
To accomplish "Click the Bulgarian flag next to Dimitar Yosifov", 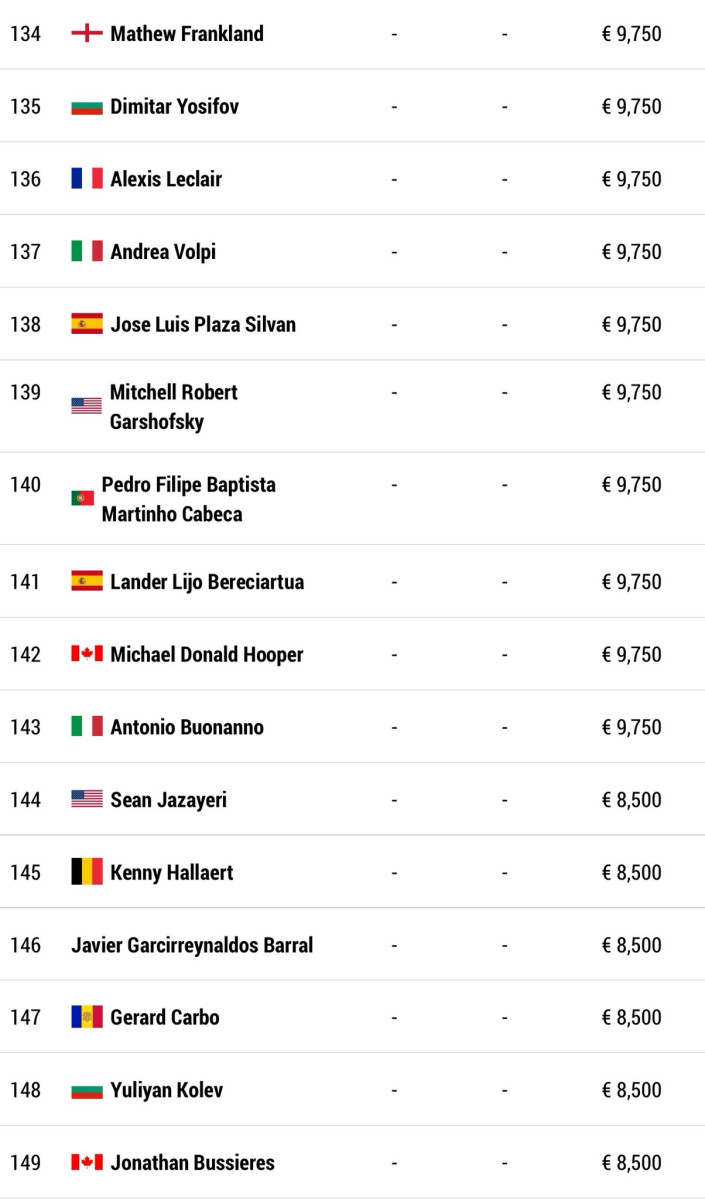I will [87, 107].
